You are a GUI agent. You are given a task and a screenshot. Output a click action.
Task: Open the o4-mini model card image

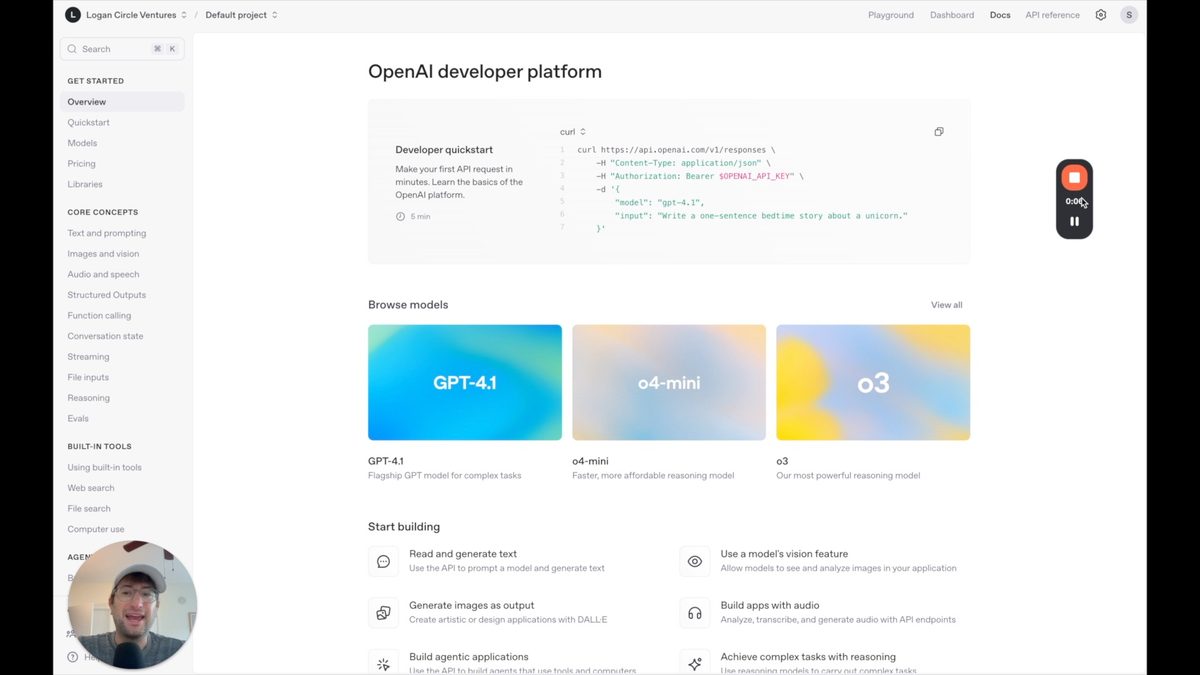[x=669, y=382]
